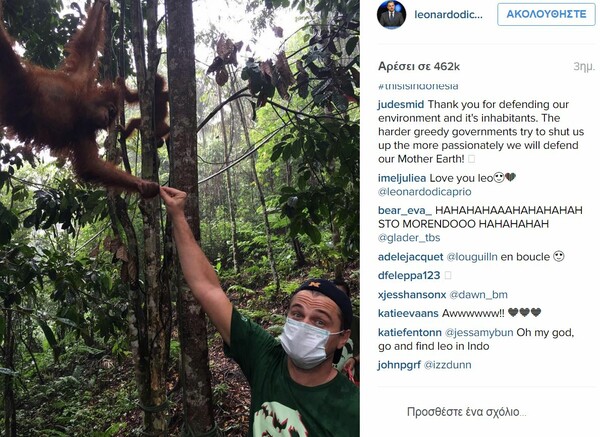Screen dimensions: 600x437
Task: Click the leonardodic... username link
Action: (448, 15)
